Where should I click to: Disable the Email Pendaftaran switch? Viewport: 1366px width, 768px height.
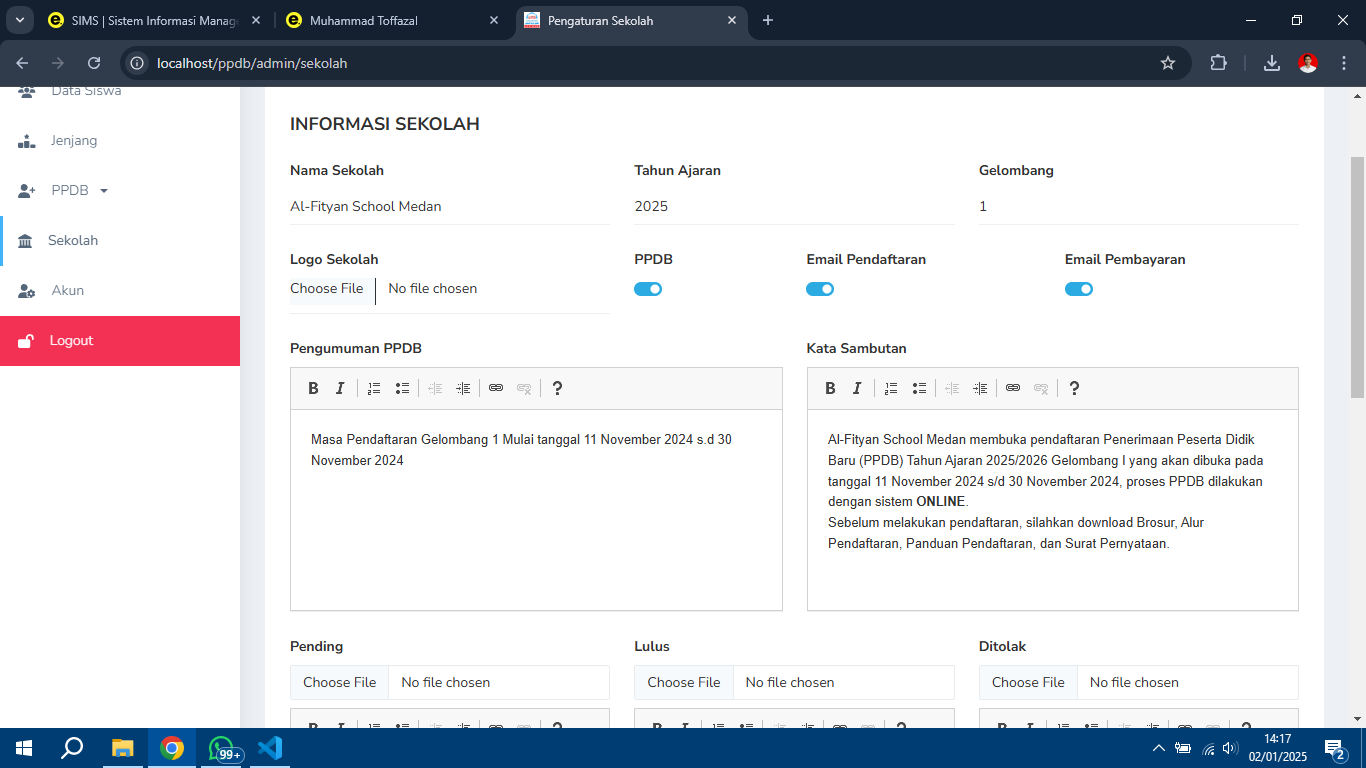pyautogui.click(x=820, y=289)
